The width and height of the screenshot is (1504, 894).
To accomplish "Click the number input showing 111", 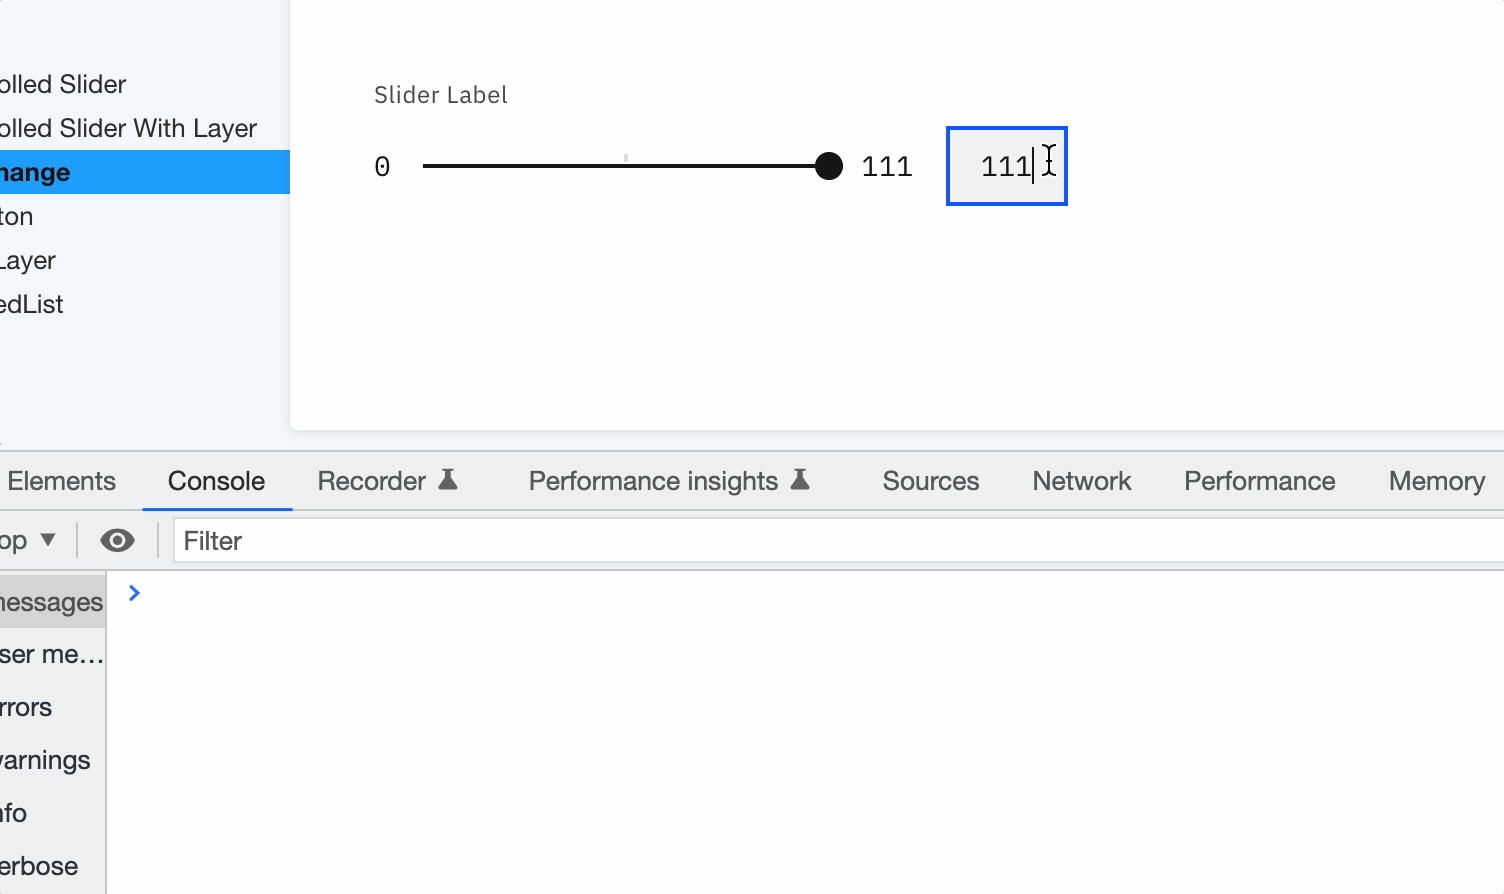I will coord(1006,166).
